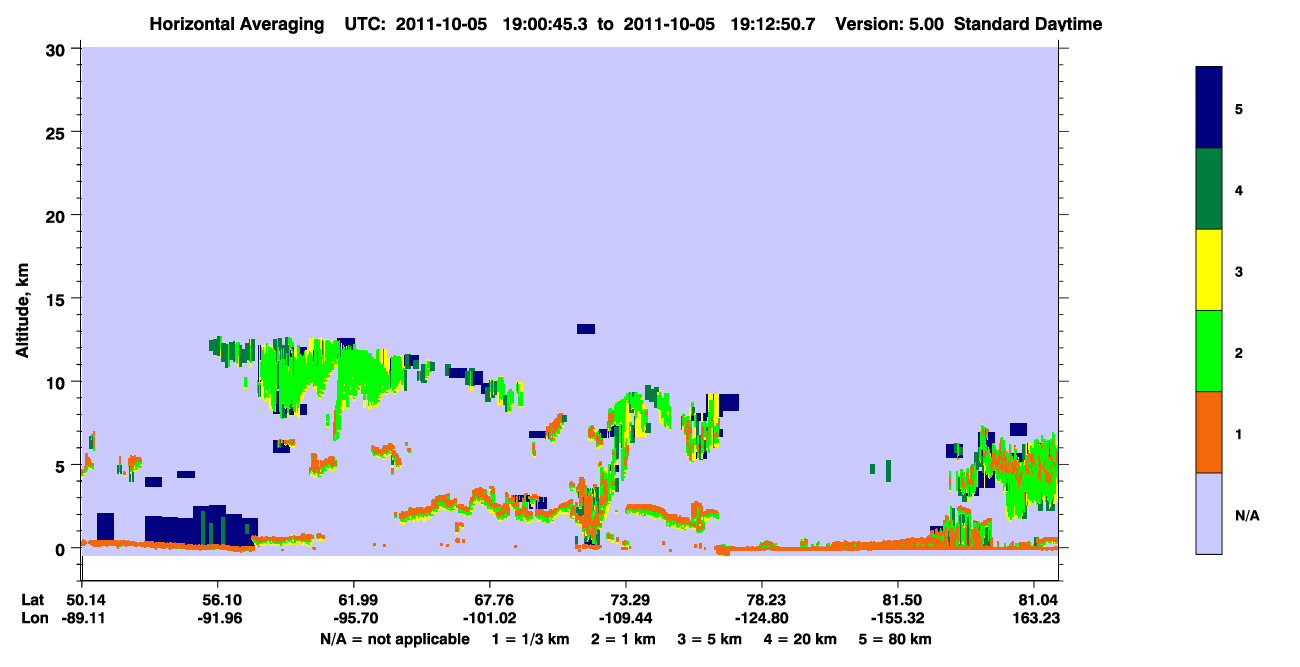Click the y-axis tick label 30

(x=57, y=49)
